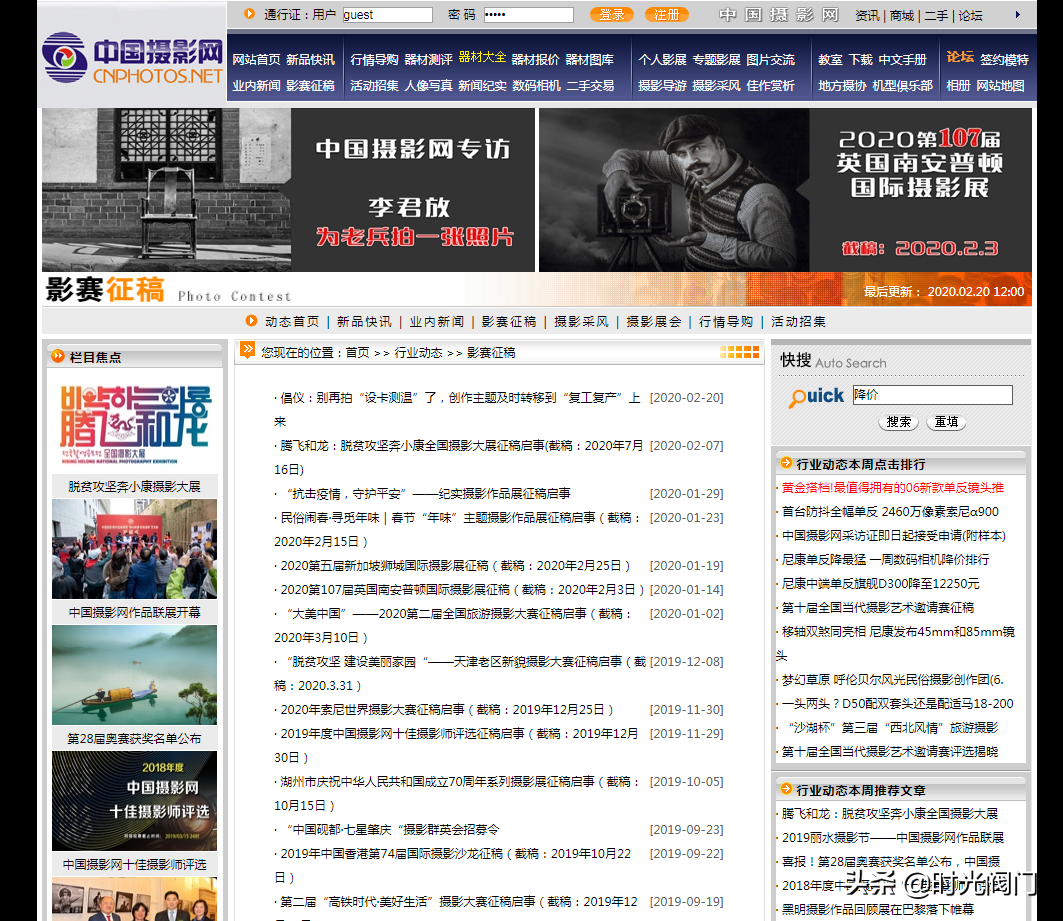1063x921 pixels.
Task: Open 2020第107届英国南安普顿国际摄影展征稿 article
Action: pos(462,590)
